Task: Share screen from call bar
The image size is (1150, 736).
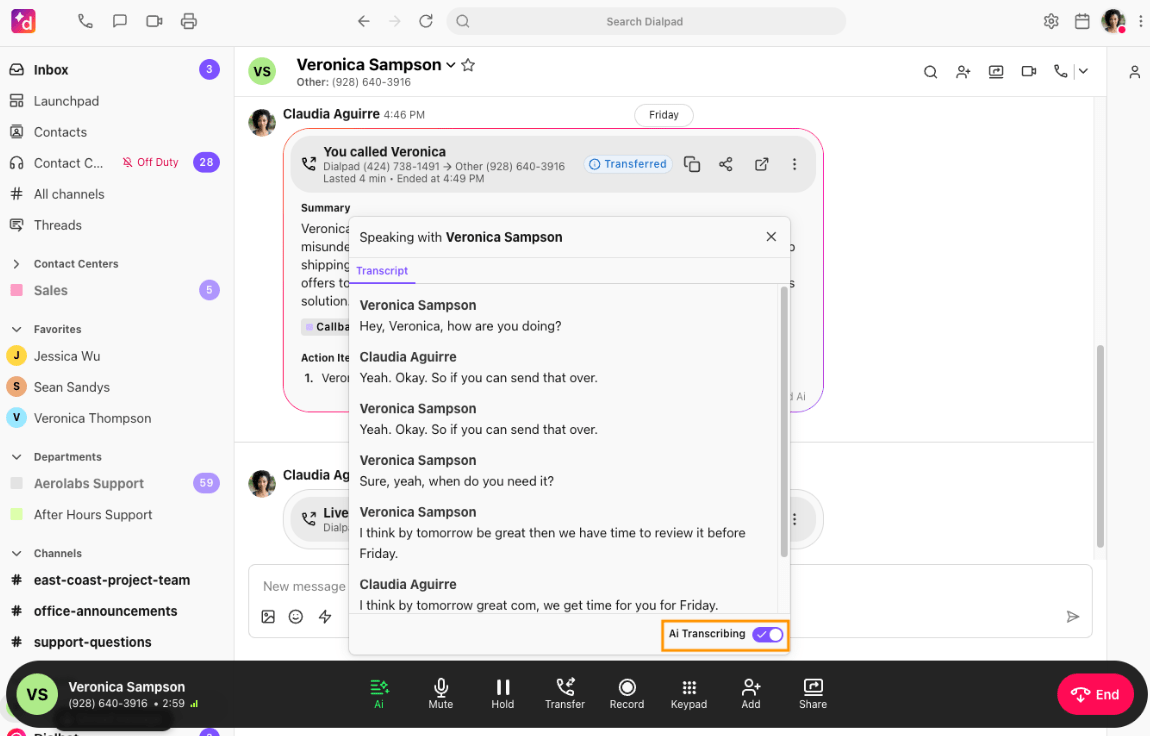Action: 813,693
